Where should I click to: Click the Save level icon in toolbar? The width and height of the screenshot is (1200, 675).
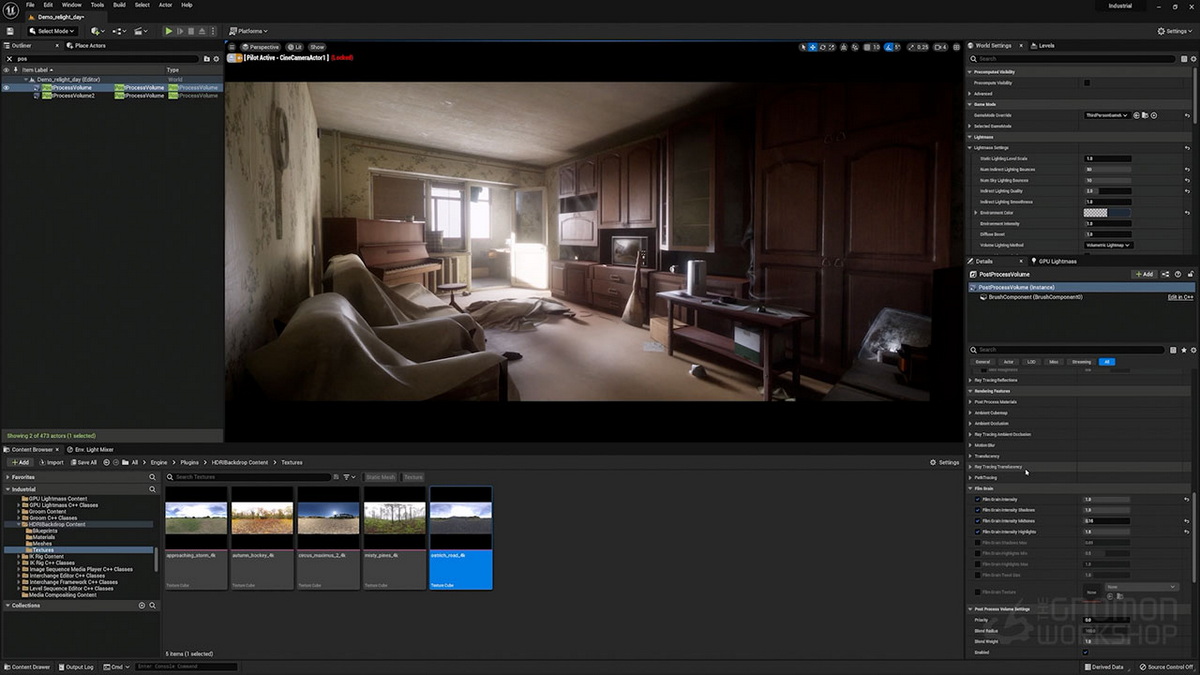pyautogui.click(x=10, y=31)
